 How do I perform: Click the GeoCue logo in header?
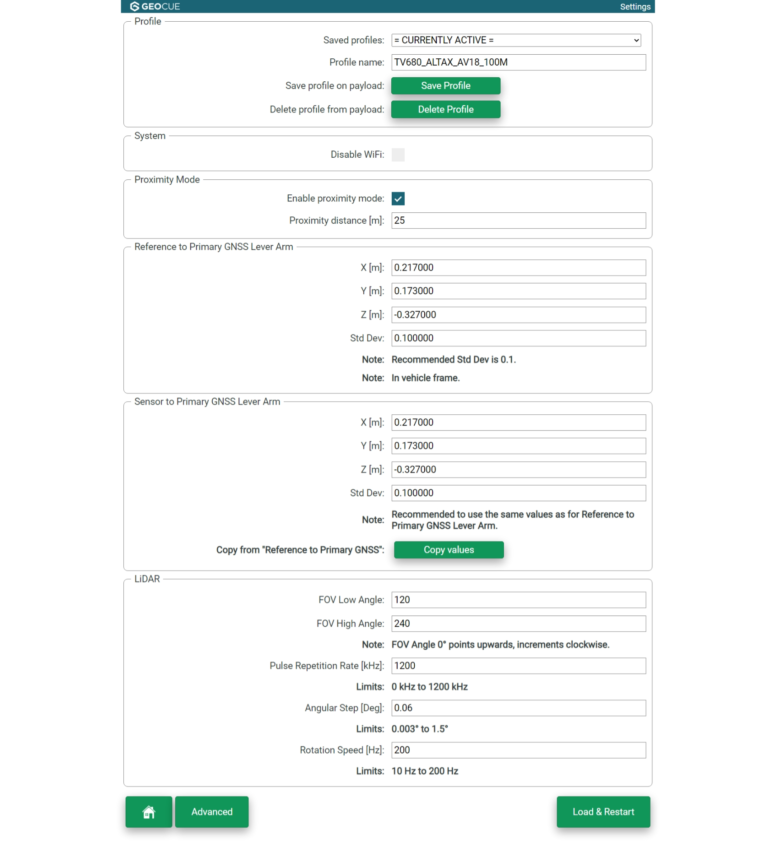click(155, 7)
